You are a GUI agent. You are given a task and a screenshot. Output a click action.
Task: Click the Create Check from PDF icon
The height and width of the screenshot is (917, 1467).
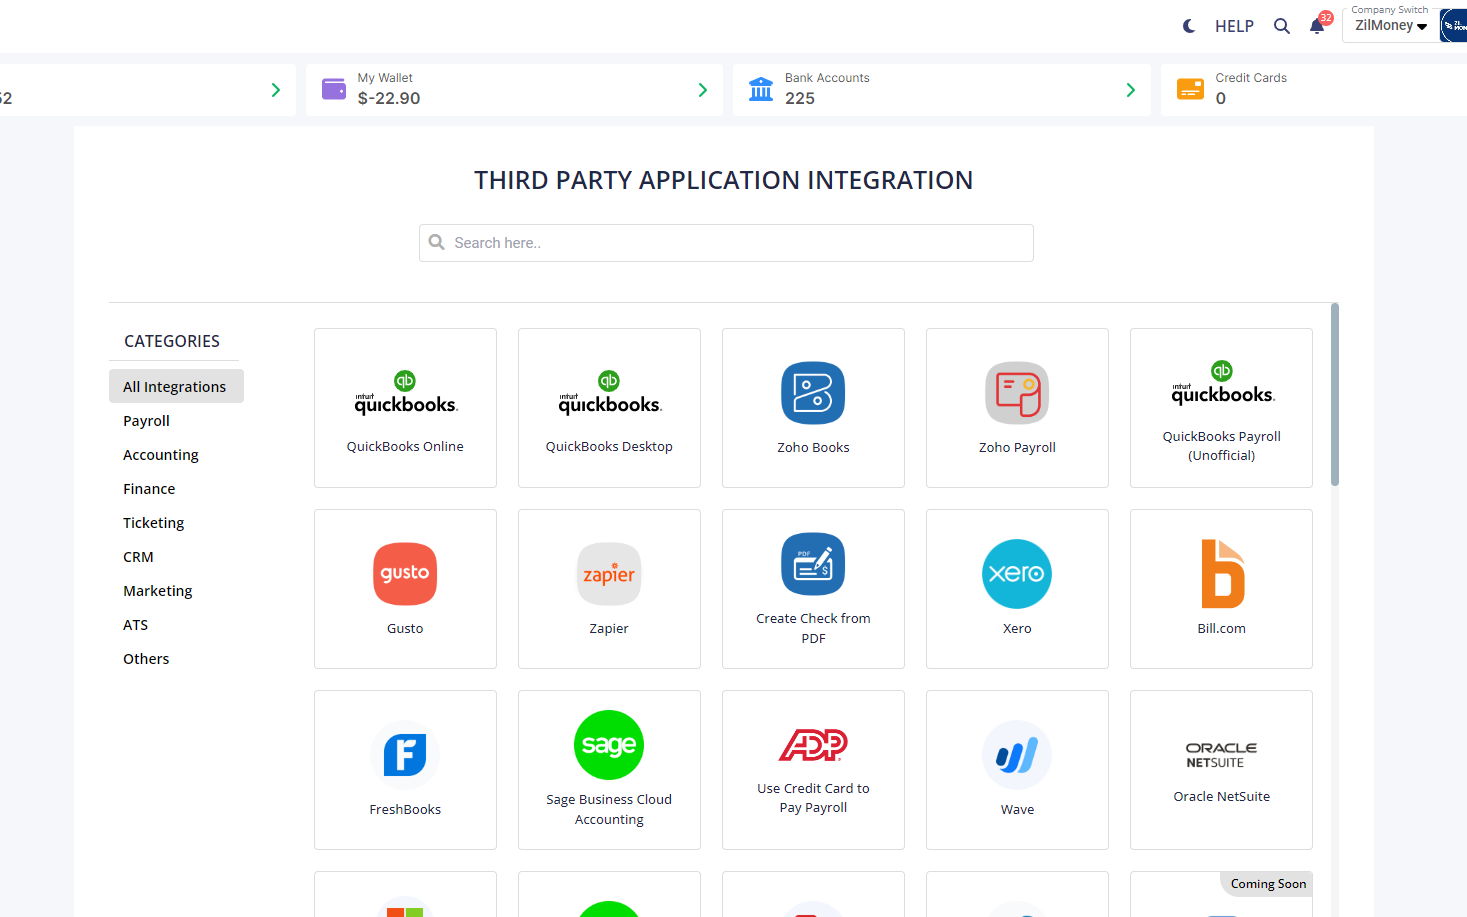tap(813, 564)
